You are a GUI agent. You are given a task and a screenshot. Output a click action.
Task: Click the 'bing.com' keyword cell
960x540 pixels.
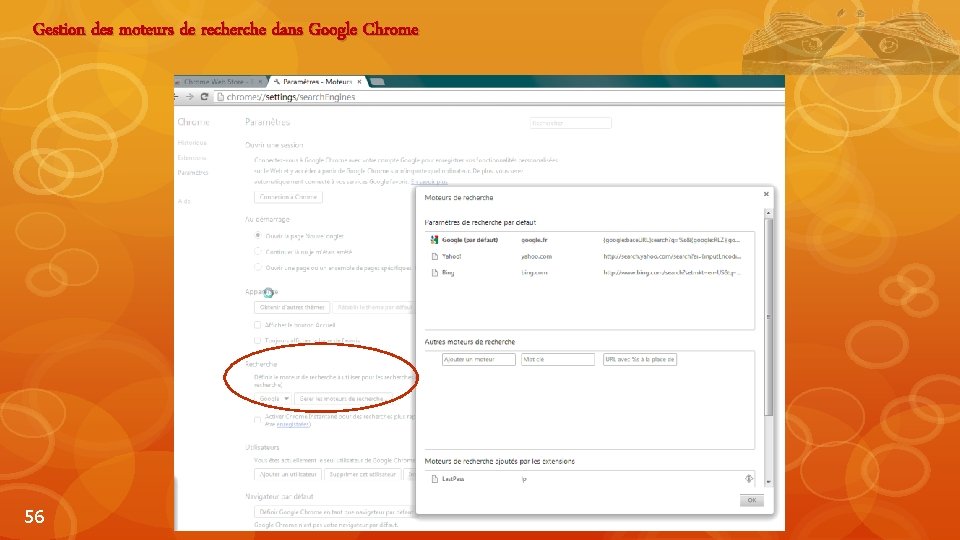[534, 273]
